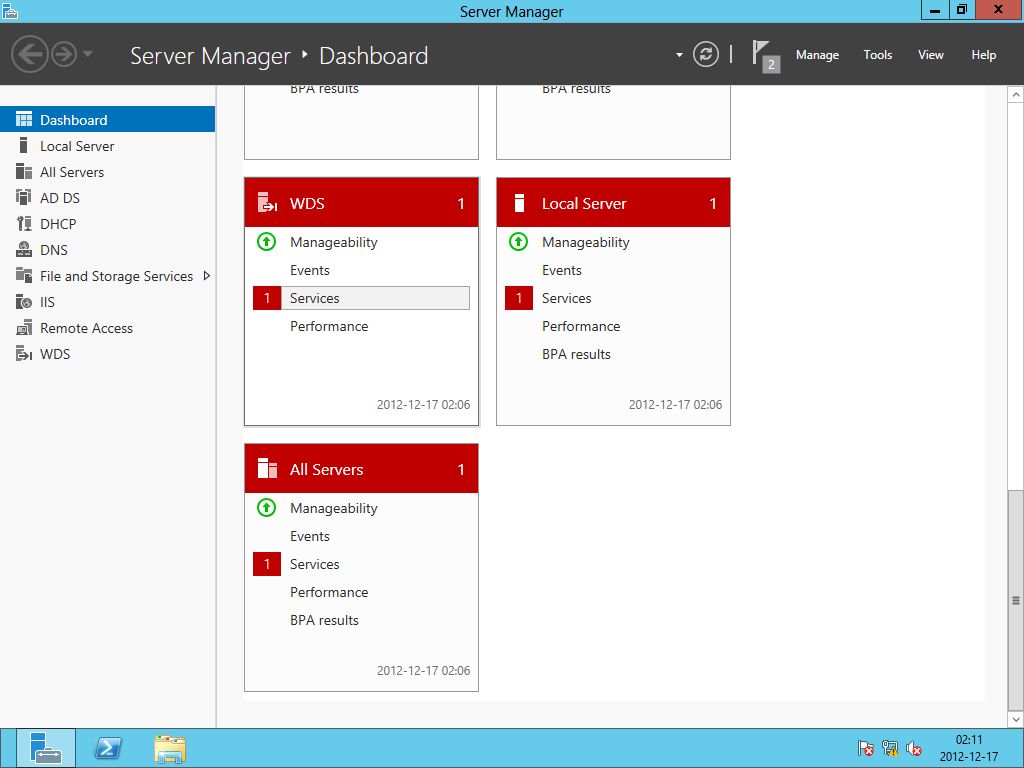Open IIS in the sidebar
The height and width of the screenshot is (768, 1024).
(x=107, y=302)
